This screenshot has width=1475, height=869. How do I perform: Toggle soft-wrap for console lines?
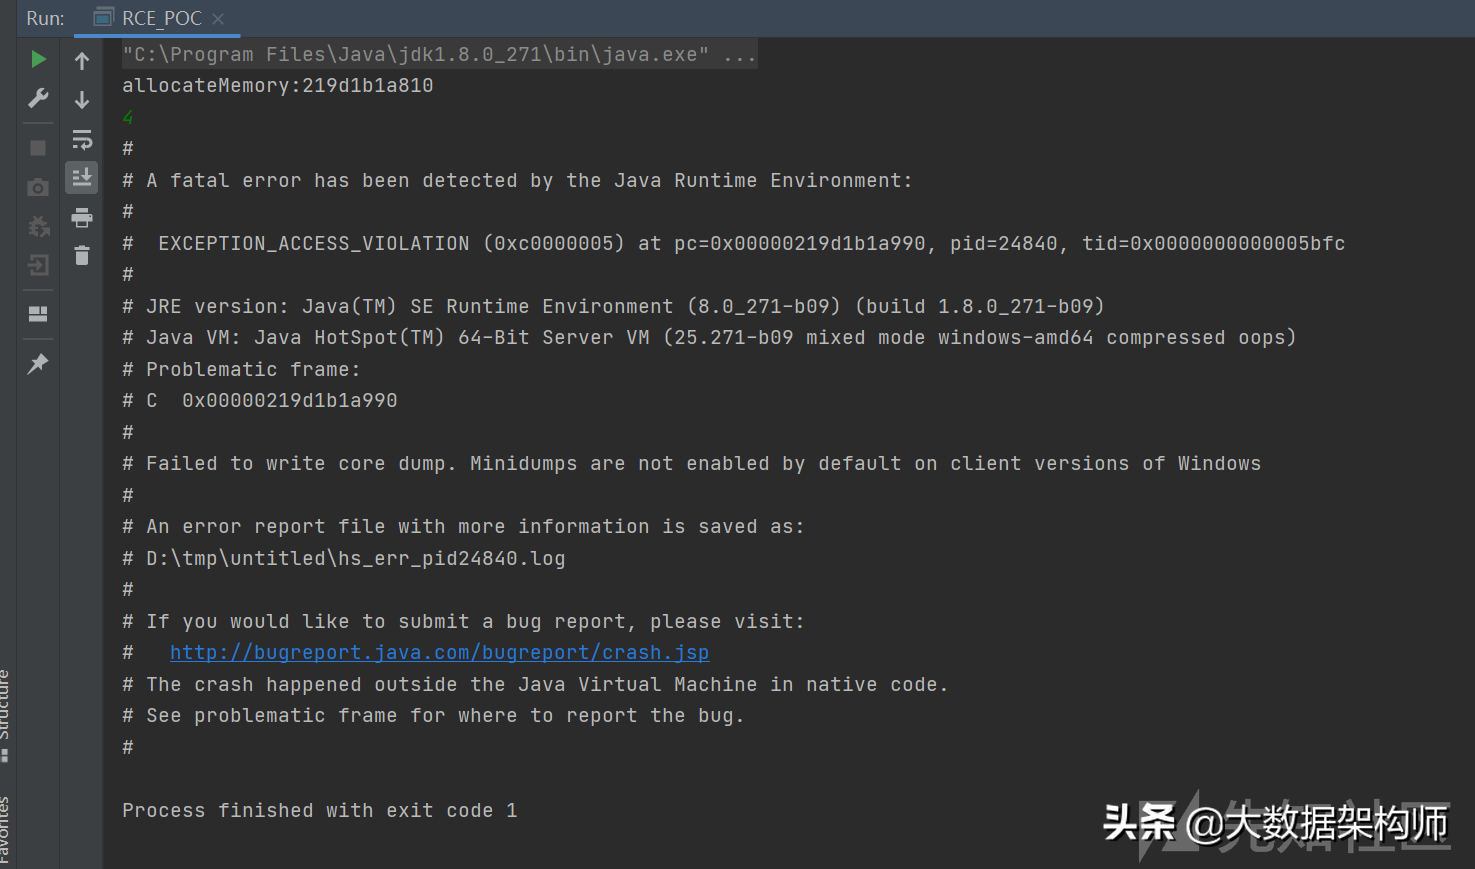click(x=82, y=139)
